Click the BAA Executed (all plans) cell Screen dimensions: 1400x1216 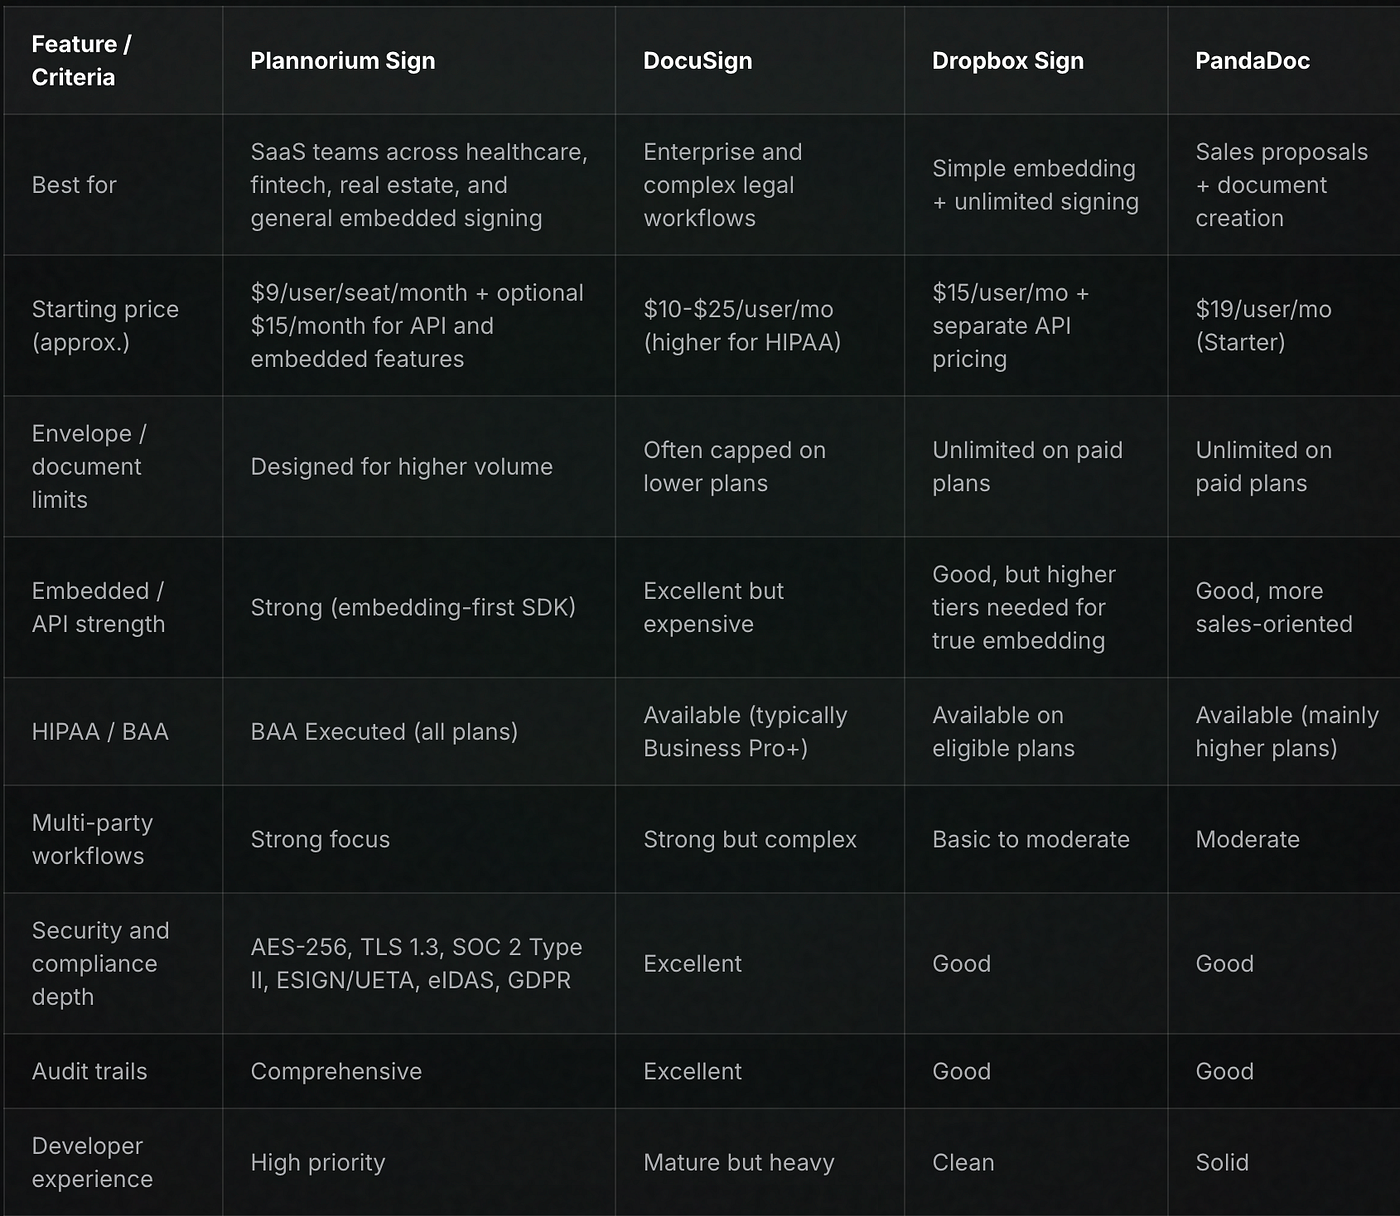(384, 732)
